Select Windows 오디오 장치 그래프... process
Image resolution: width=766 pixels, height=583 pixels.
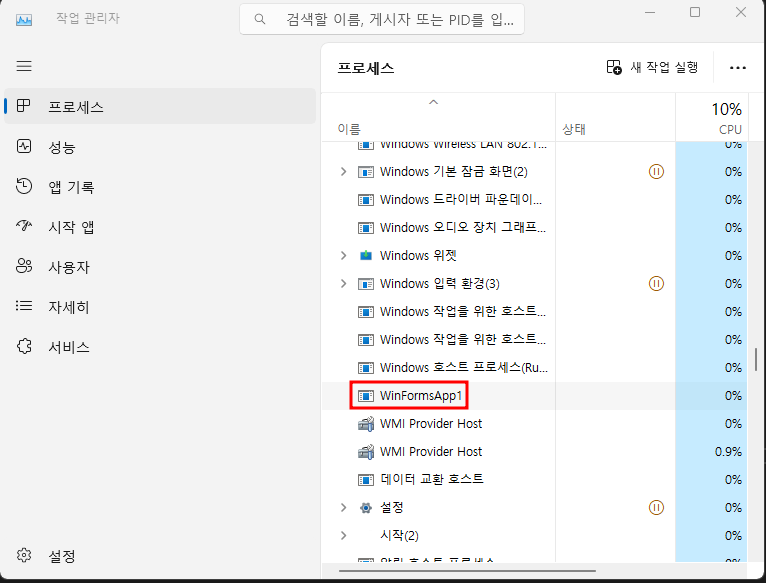point(534,227)
